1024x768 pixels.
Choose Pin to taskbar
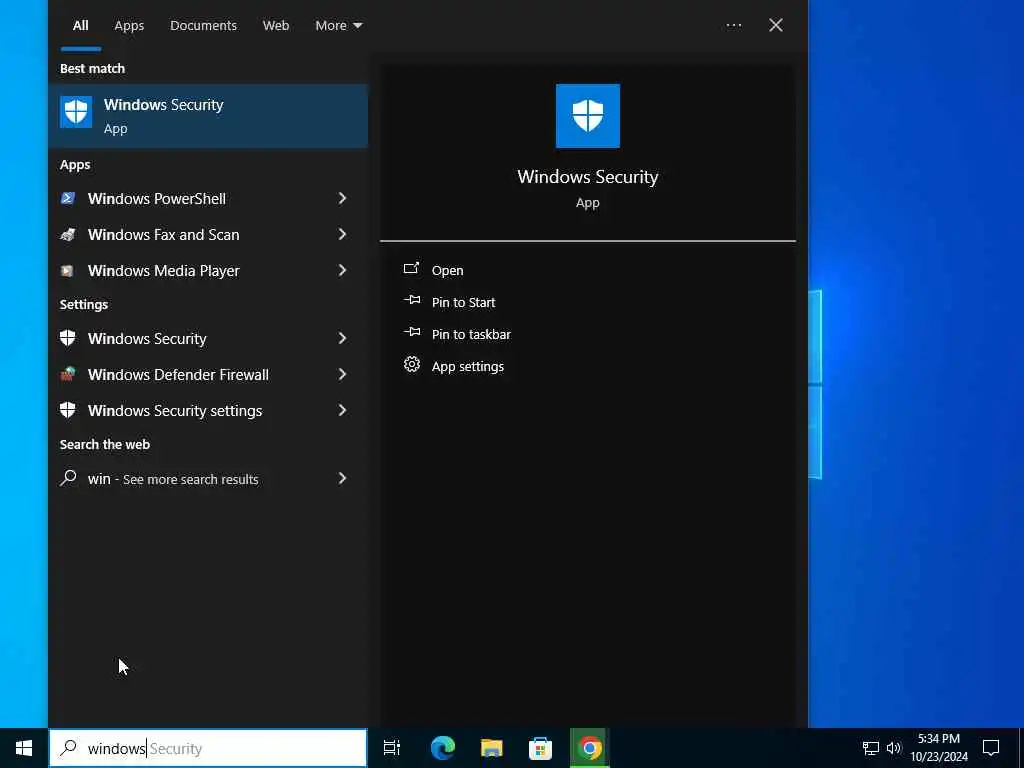(x=471, y=334)
